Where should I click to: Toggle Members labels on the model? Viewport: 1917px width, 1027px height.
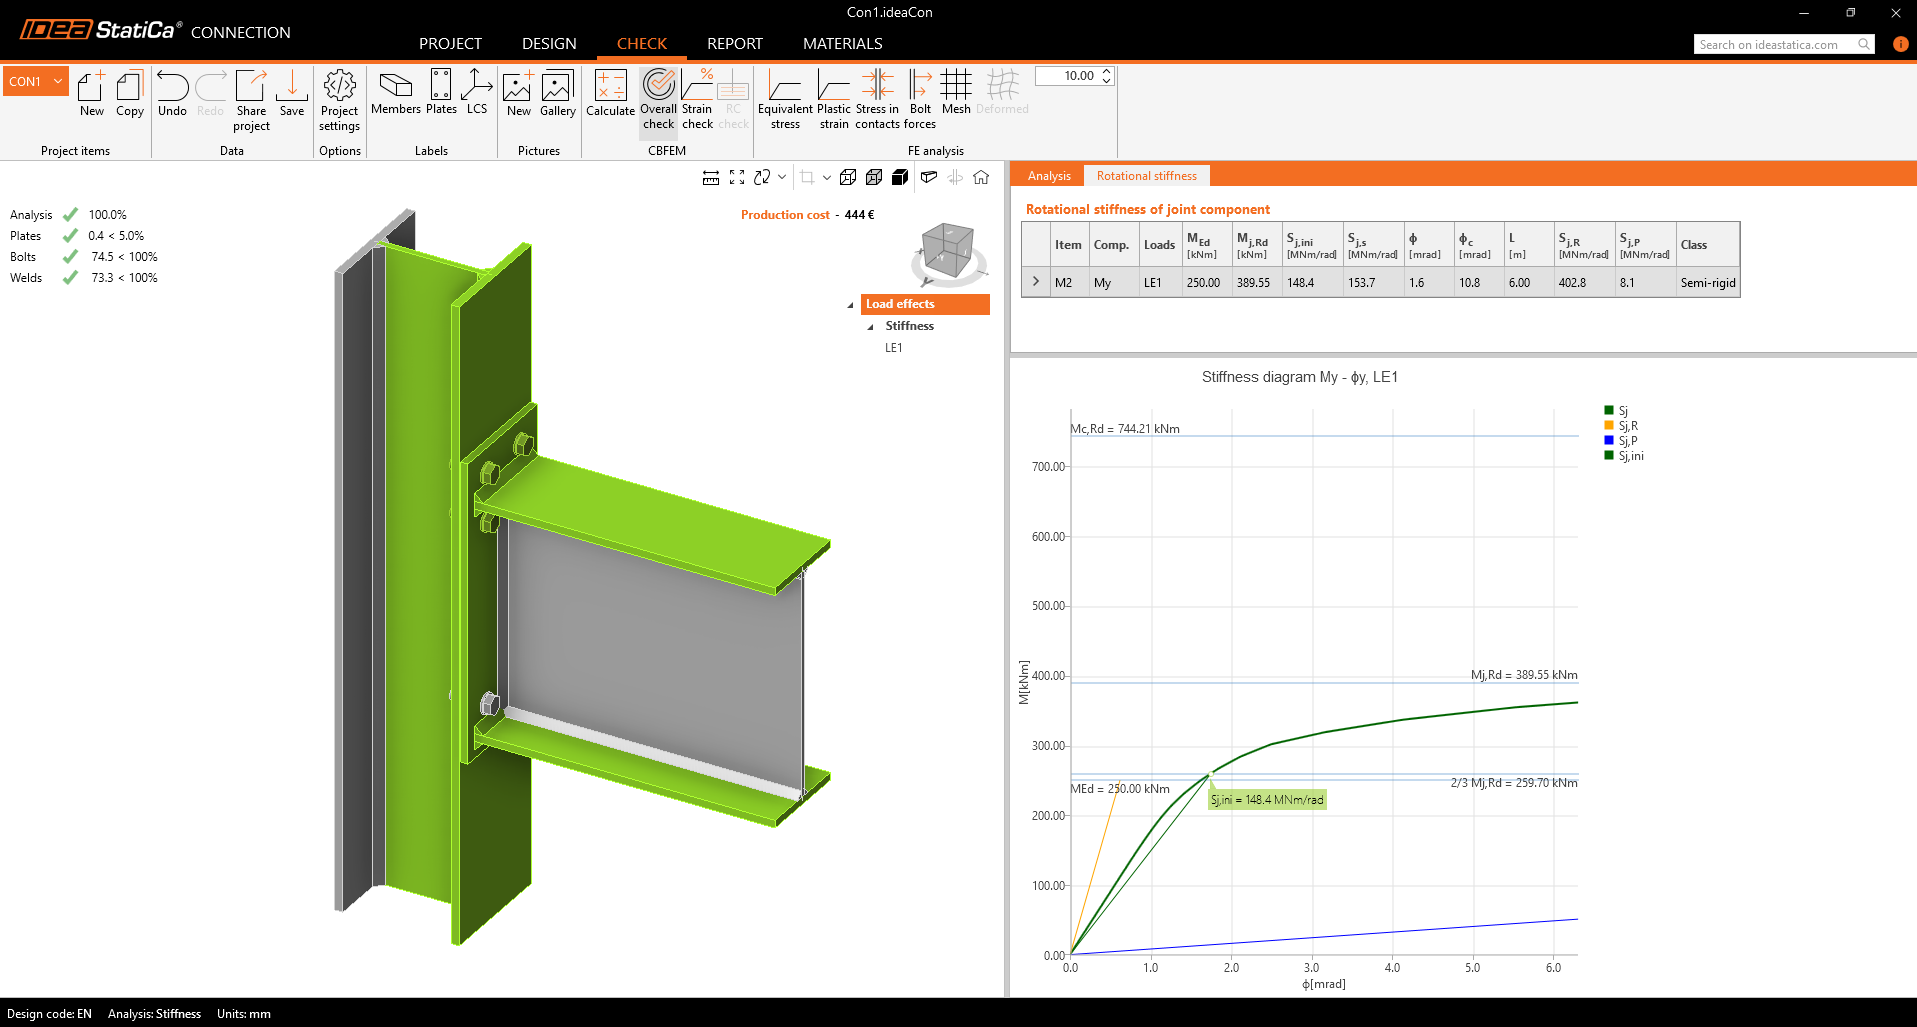pos(395,93)
